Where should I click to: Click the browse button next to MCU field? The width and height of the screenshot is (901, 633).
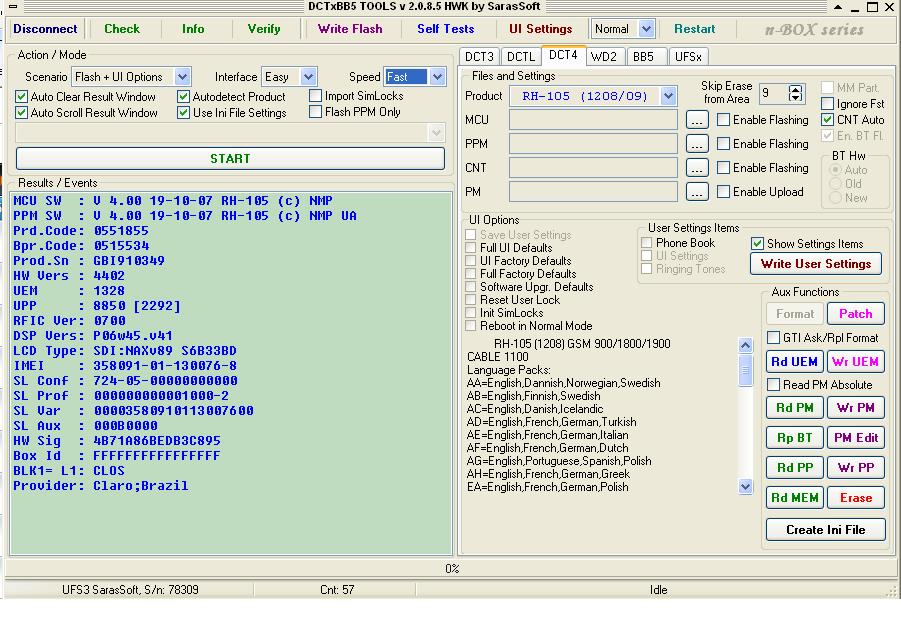coord(697,120)
